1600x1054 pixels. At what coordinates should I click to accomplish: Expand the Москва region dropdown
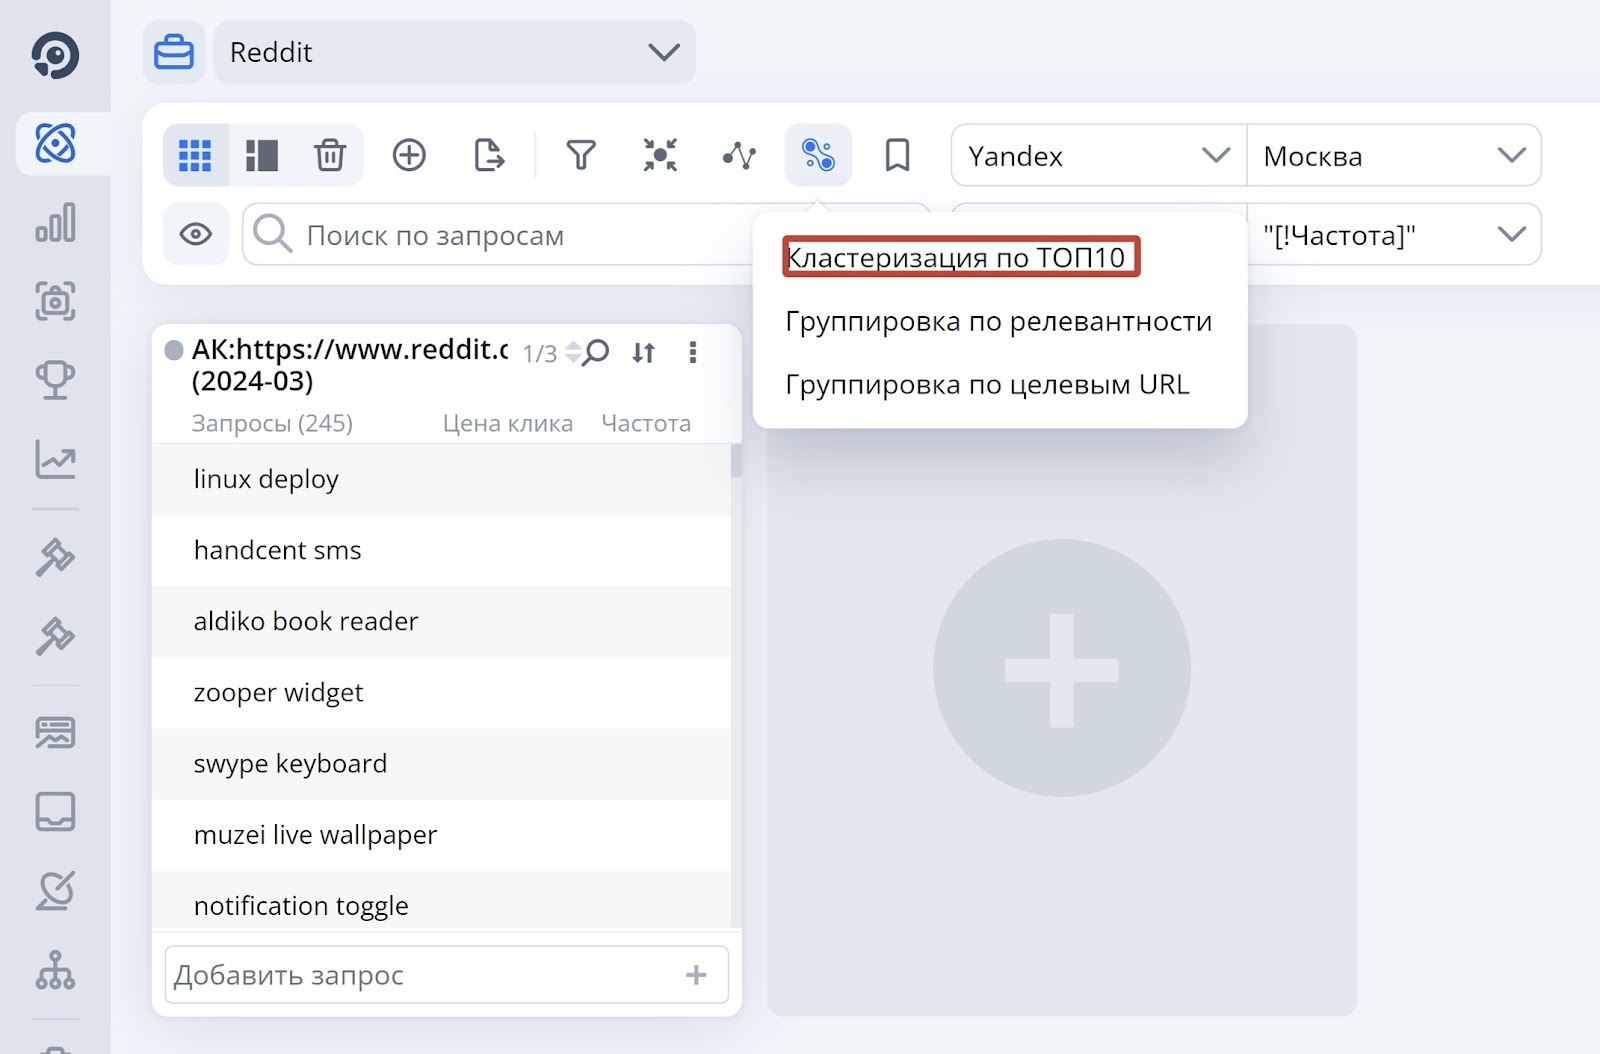tap(1393, 155)
